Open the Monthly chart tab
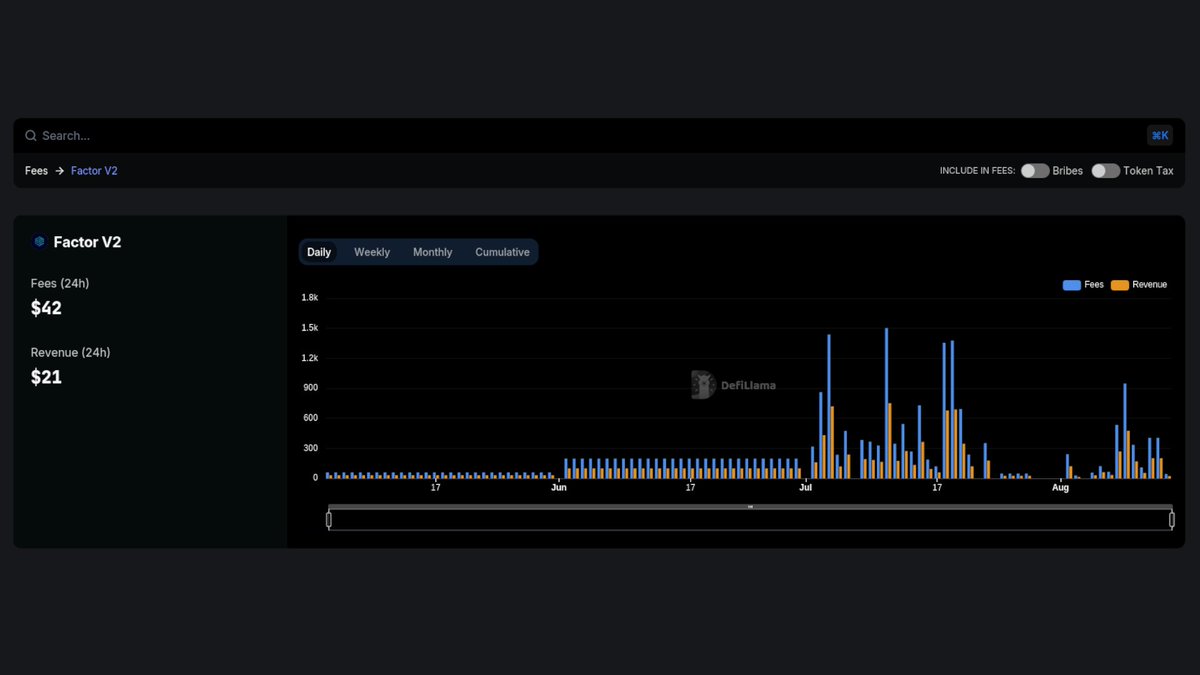1200x675 pixels. point(433,252)
